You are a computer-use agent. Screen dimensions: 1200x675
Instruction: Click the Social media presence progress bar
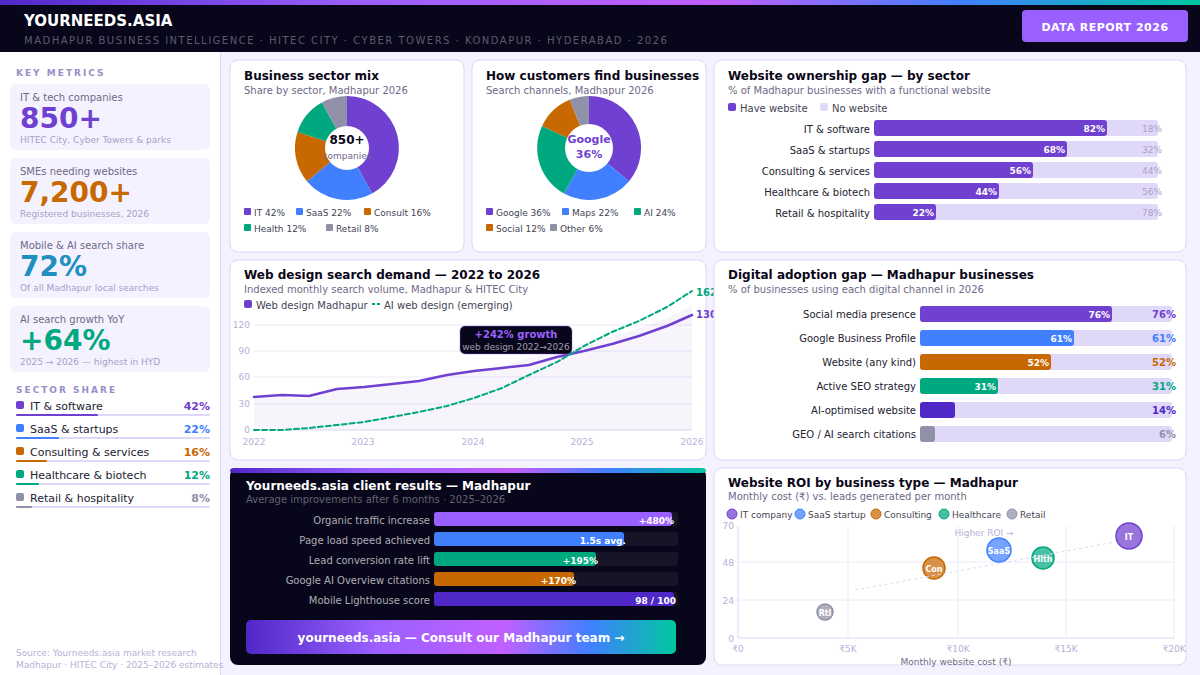1015,314
